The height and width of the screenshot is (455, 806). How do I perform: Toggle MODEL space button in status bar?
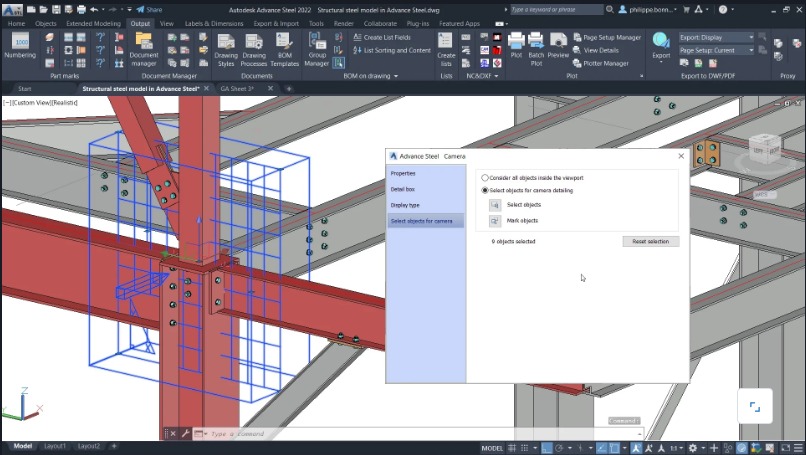(492, 448)
